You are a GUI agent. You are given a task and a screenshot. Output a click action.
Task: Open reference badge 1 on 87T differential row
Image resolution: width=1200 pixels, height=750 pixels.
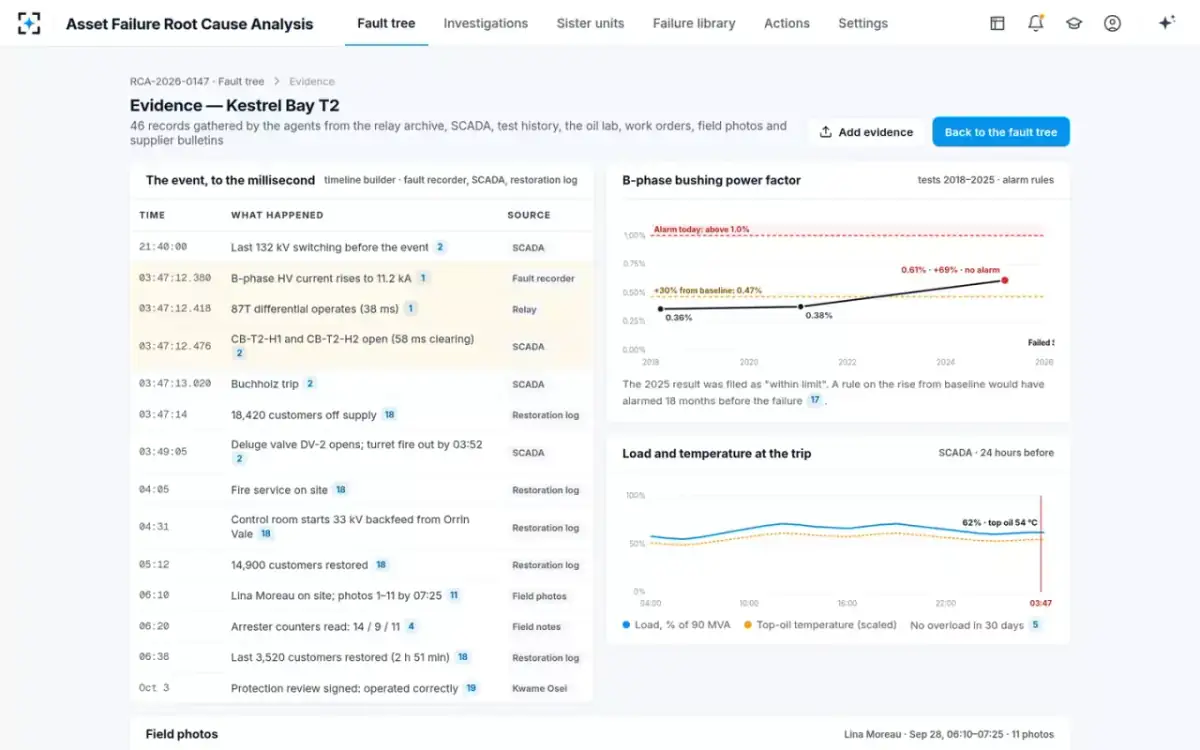click(x=411, y=309)
